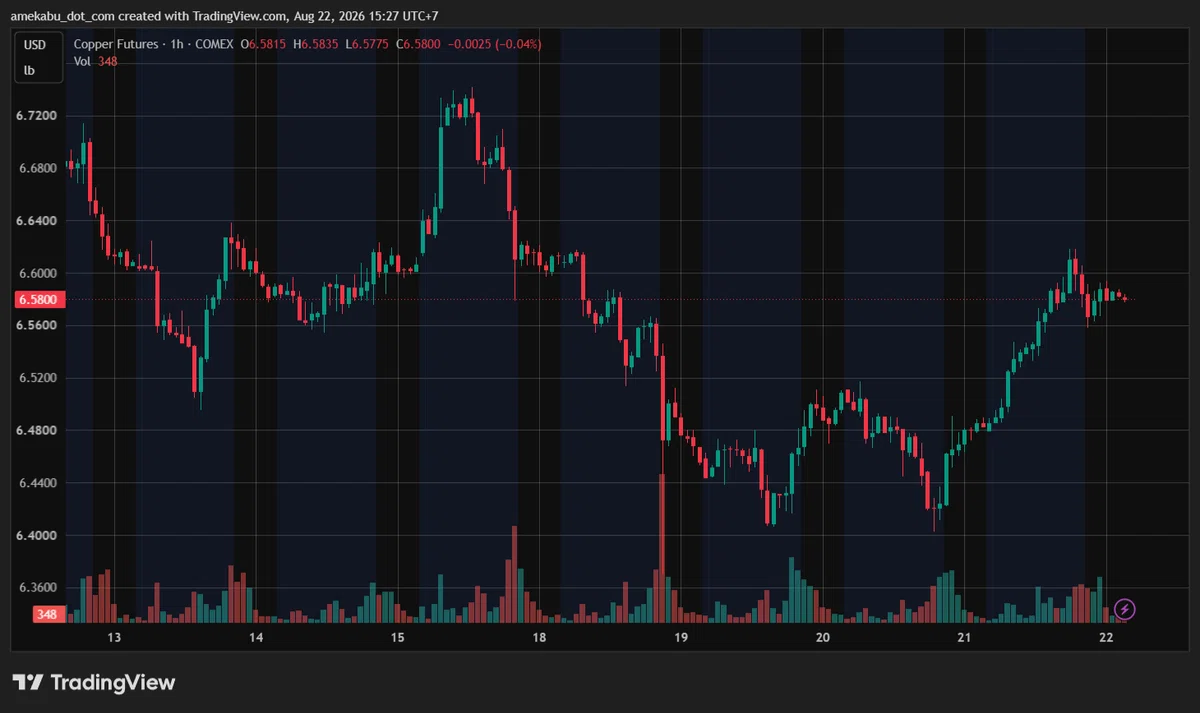Click the lb unit label
The image size is (1200, 713).
[x=29, y=71]
